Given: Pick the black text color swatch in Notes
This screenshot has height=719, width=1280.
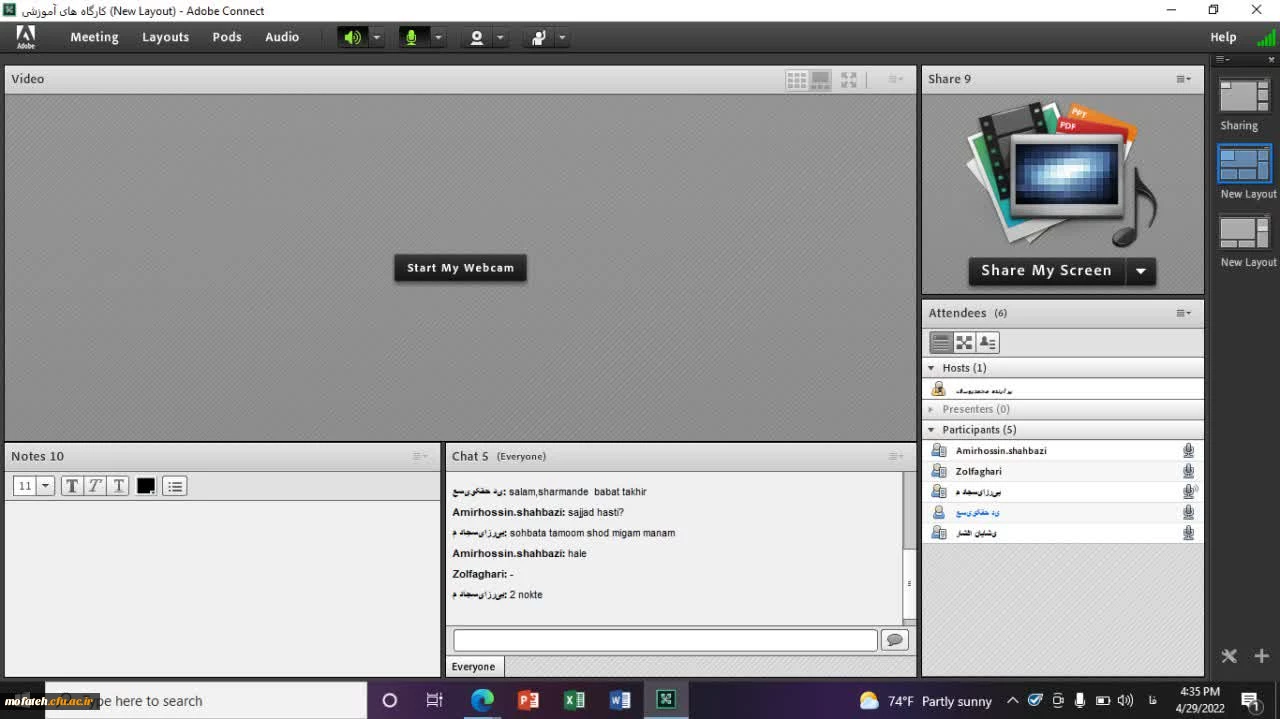Looking at the screenshot, I should [146, 486].
